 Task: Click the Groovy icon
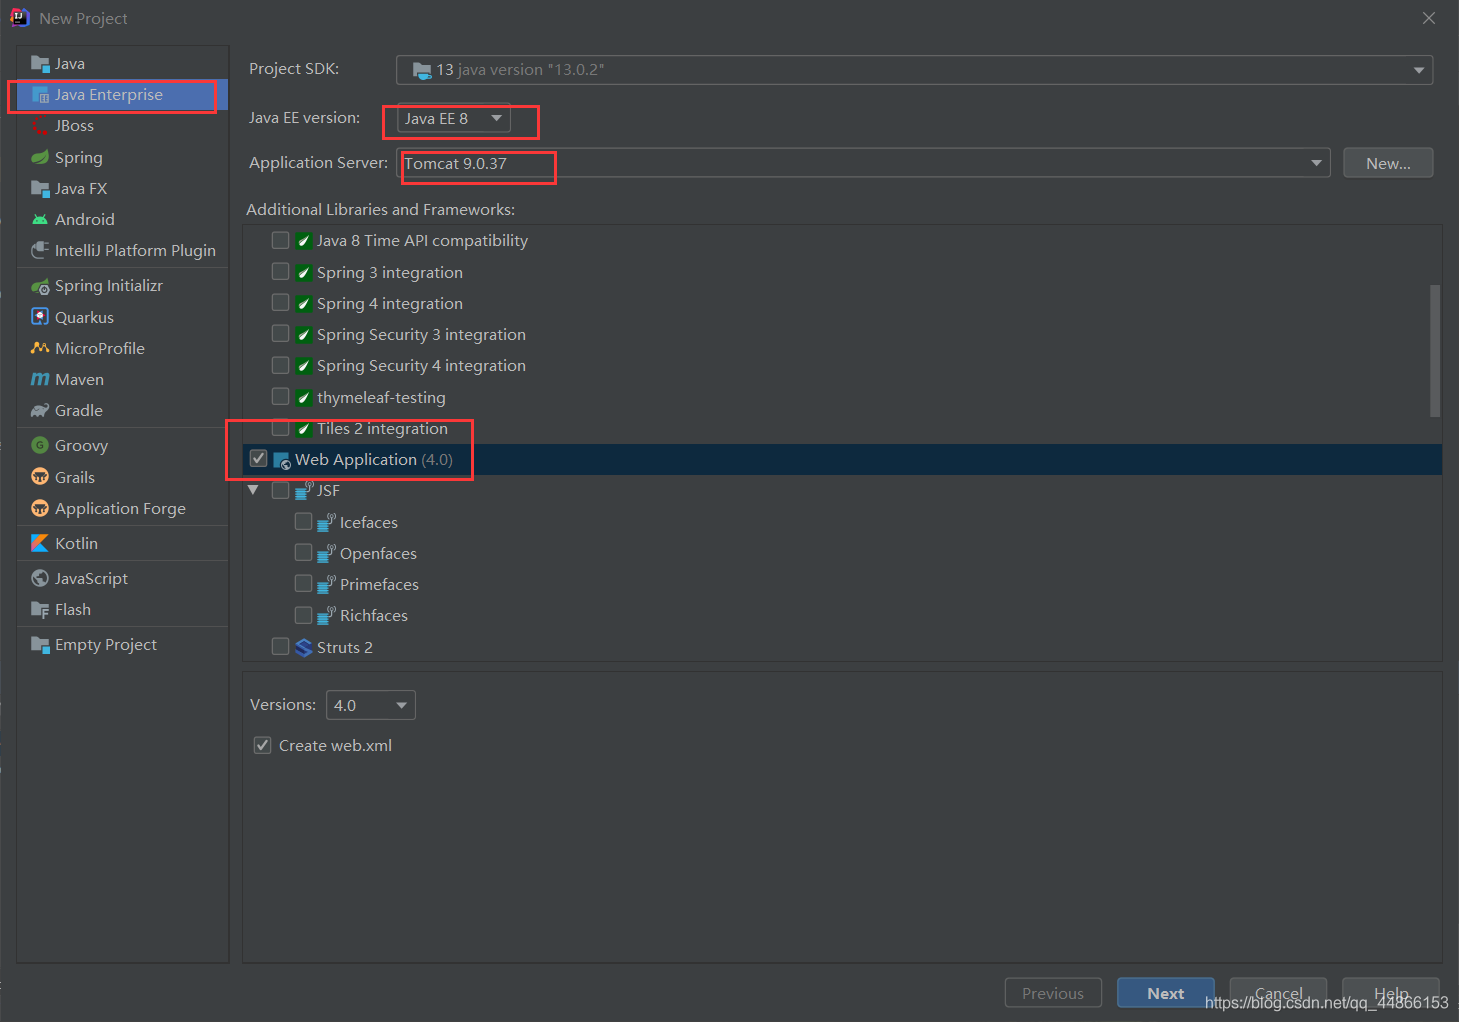point(40,445)
